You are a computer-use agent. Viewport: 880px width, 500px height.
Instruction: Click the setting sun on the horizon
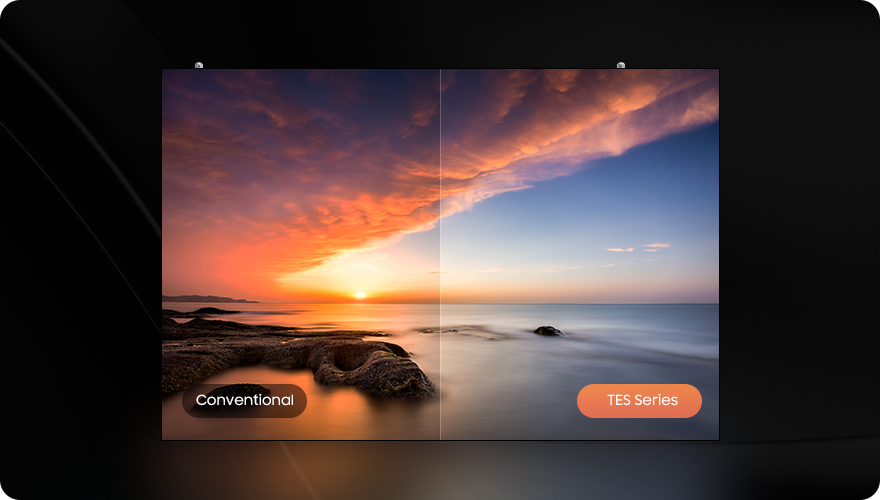(361, 294)
